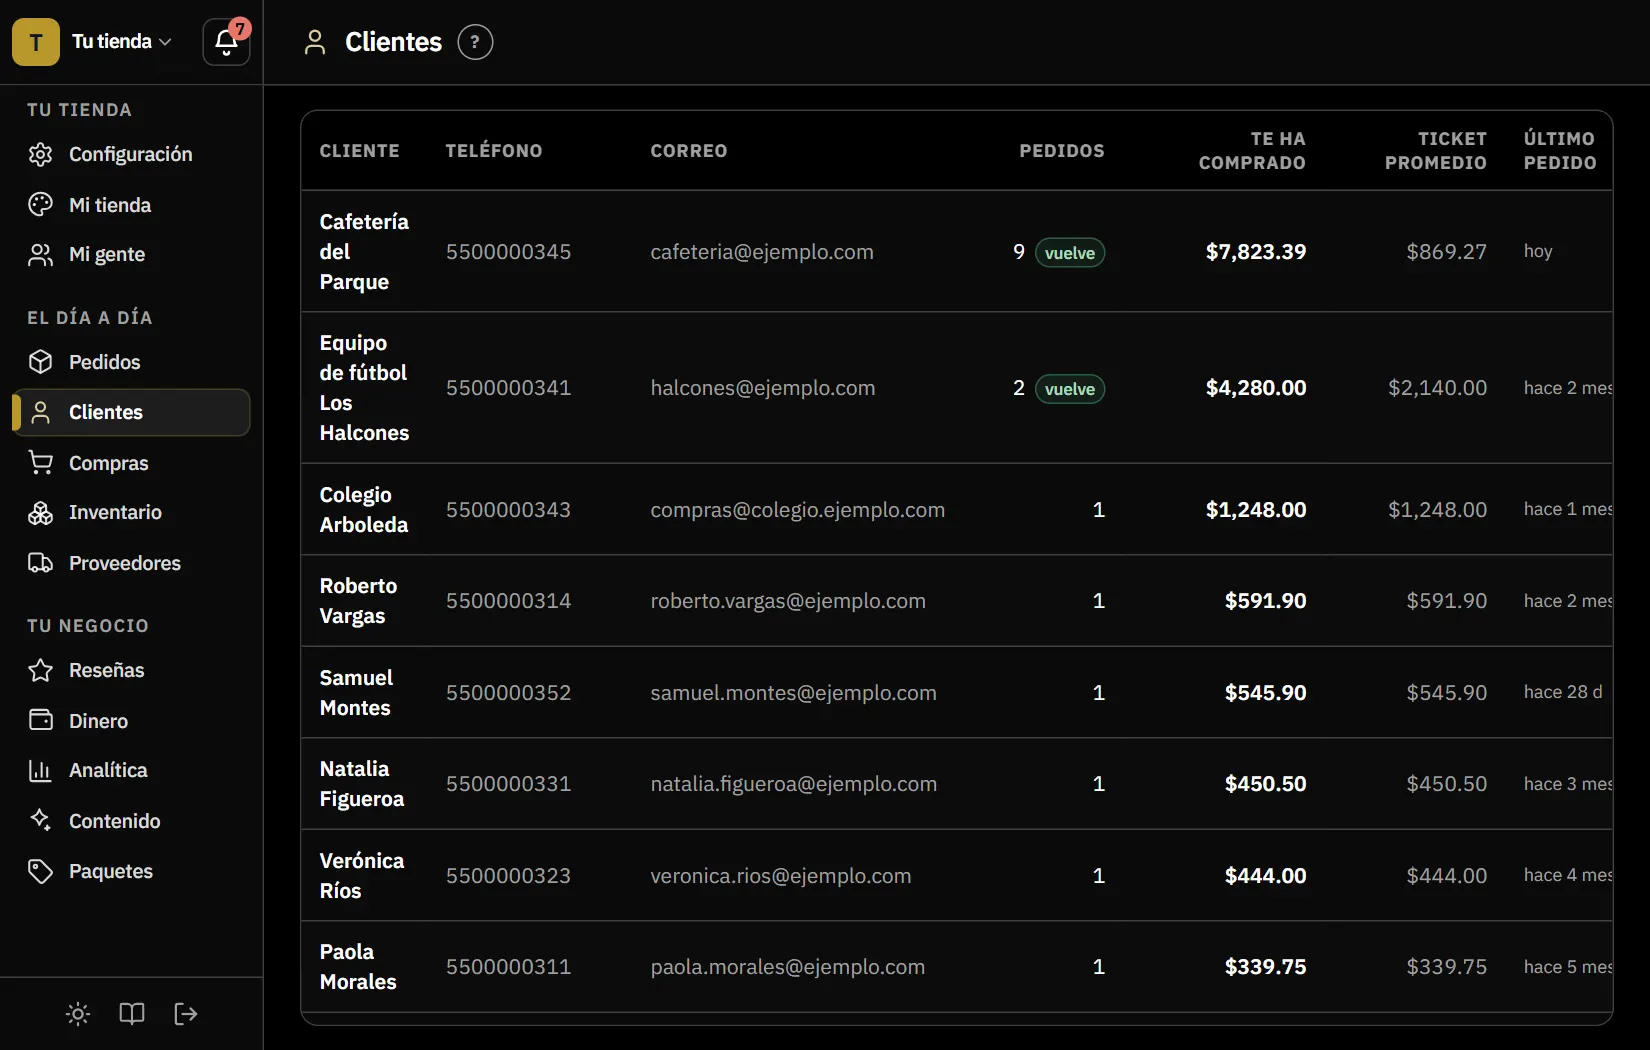This screenshot has height=1050, width=1650.
Task: Open Cafetería del Parque client row
Action: click(956, 252)
